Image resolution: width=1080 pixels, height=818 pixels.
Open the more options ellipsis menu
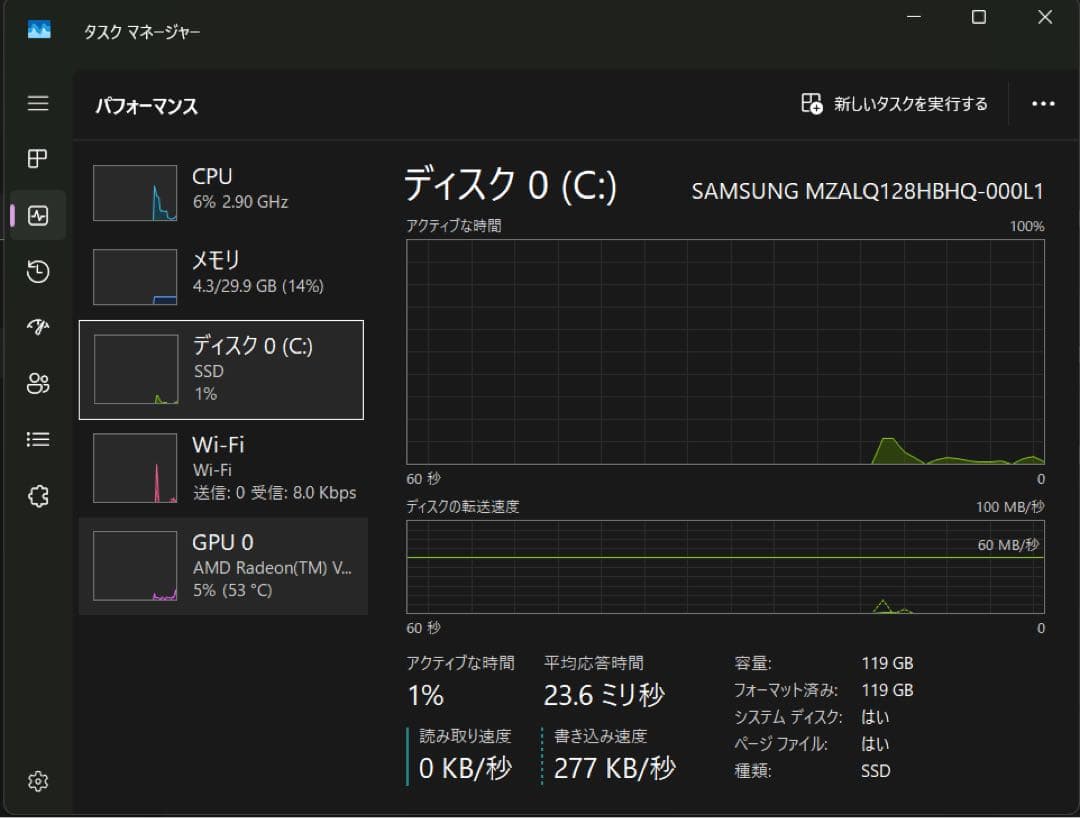click(x=1043, y=103)
